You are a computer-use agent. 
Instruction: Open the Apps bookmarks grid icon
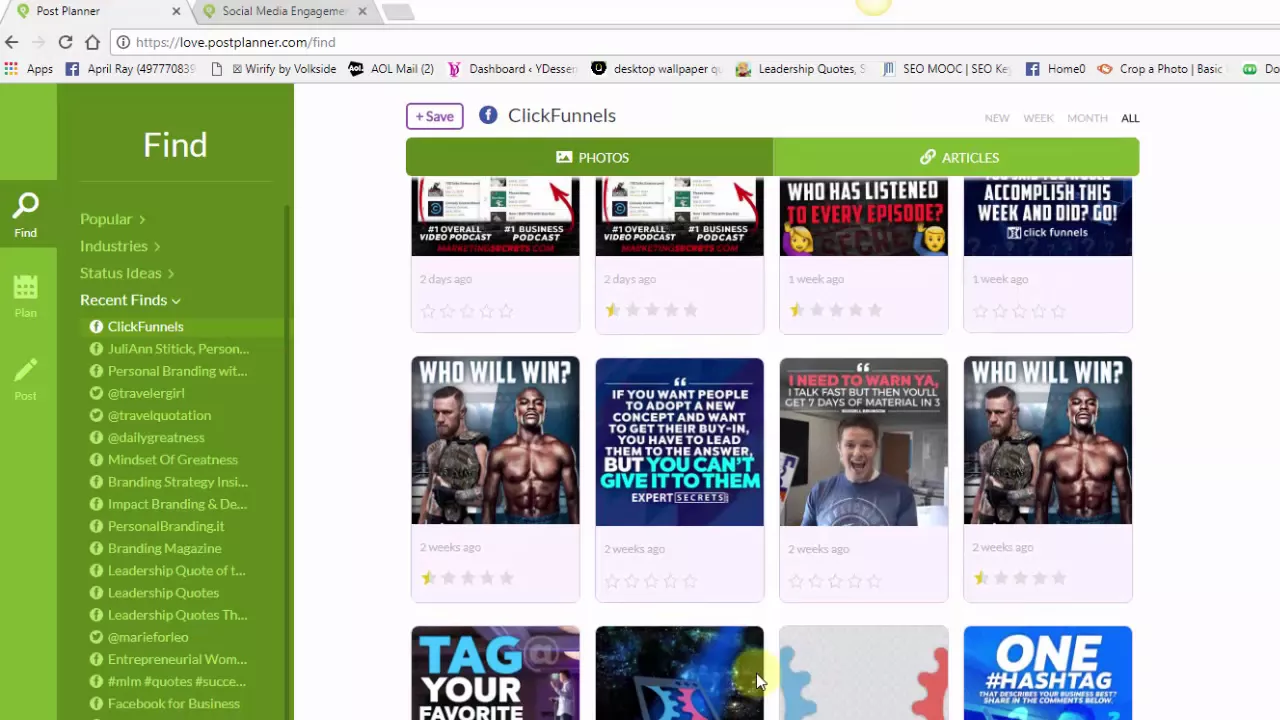pyautogui.click(x=12, y=69)
